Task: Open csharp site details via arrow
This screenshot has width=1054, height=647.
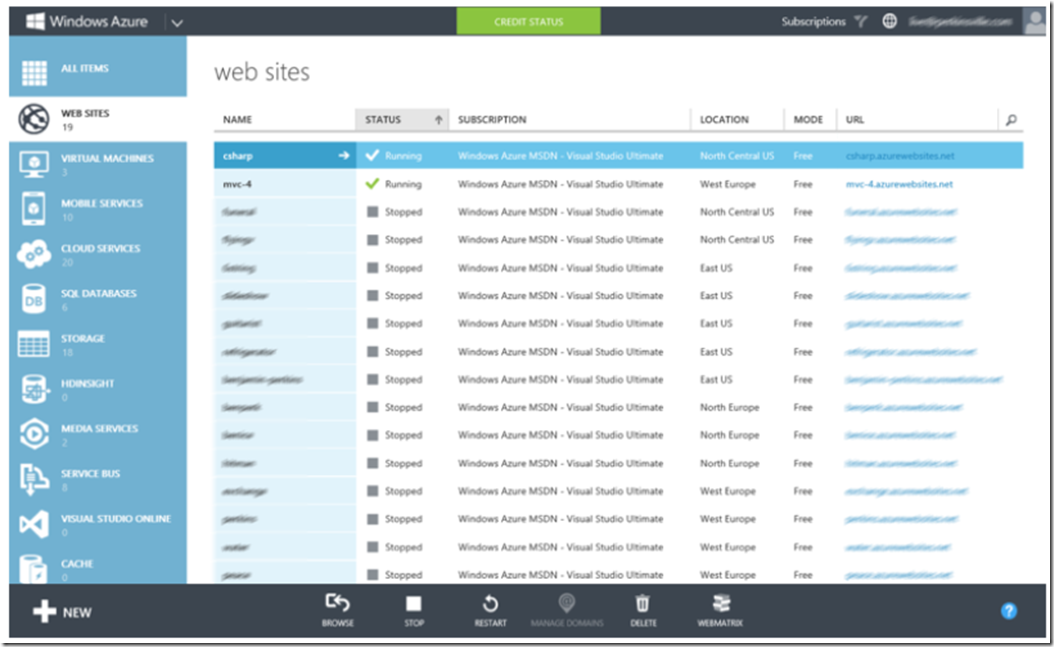Action: tap(343, 156)
